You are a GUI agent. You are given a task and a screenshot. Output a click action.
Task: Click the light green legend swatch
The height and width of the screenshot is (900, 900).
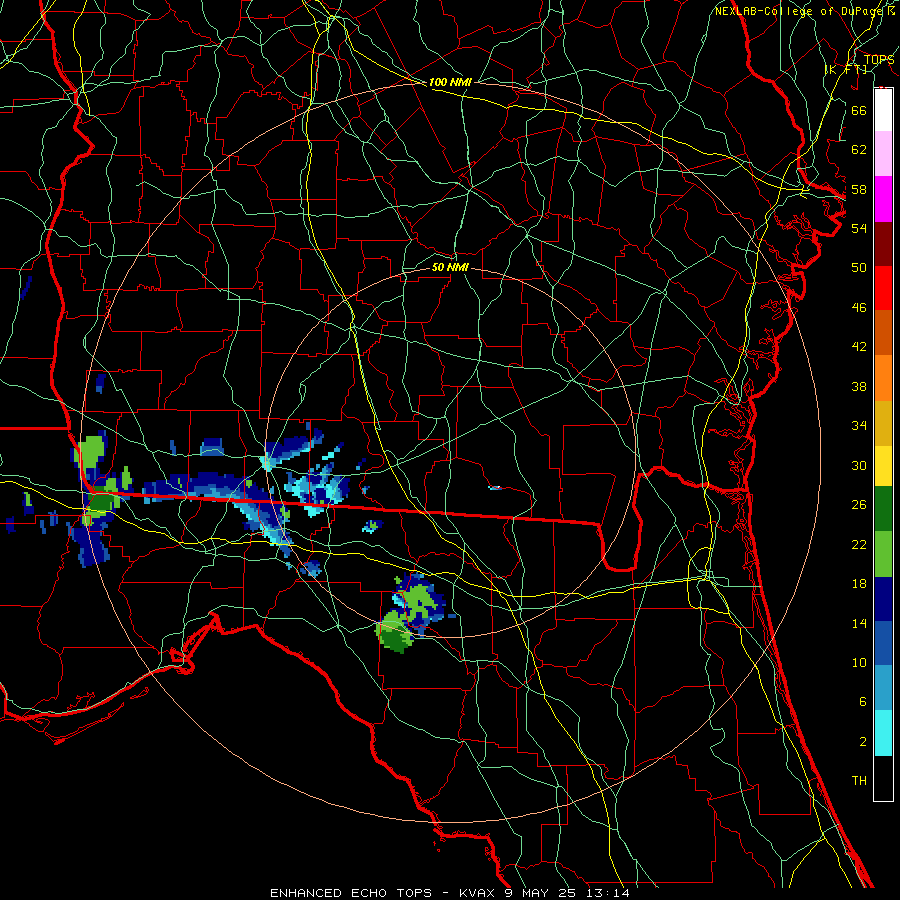883,554
